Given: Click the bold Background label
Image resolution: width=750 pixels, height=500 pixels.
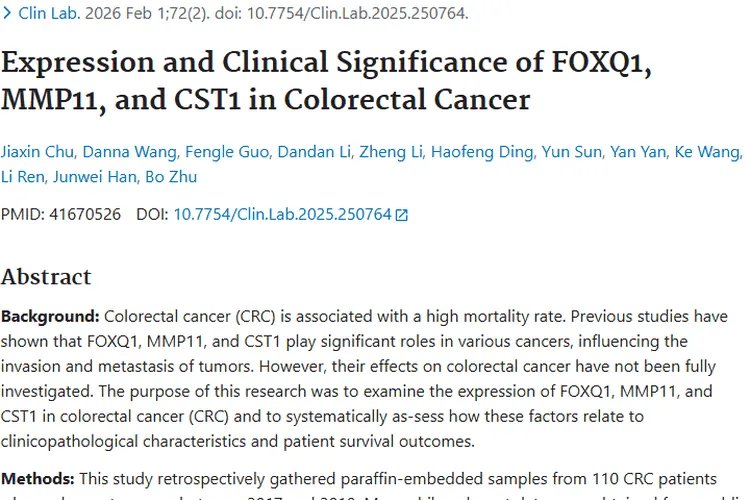Looking at the screenshot, I should [50, 317].
